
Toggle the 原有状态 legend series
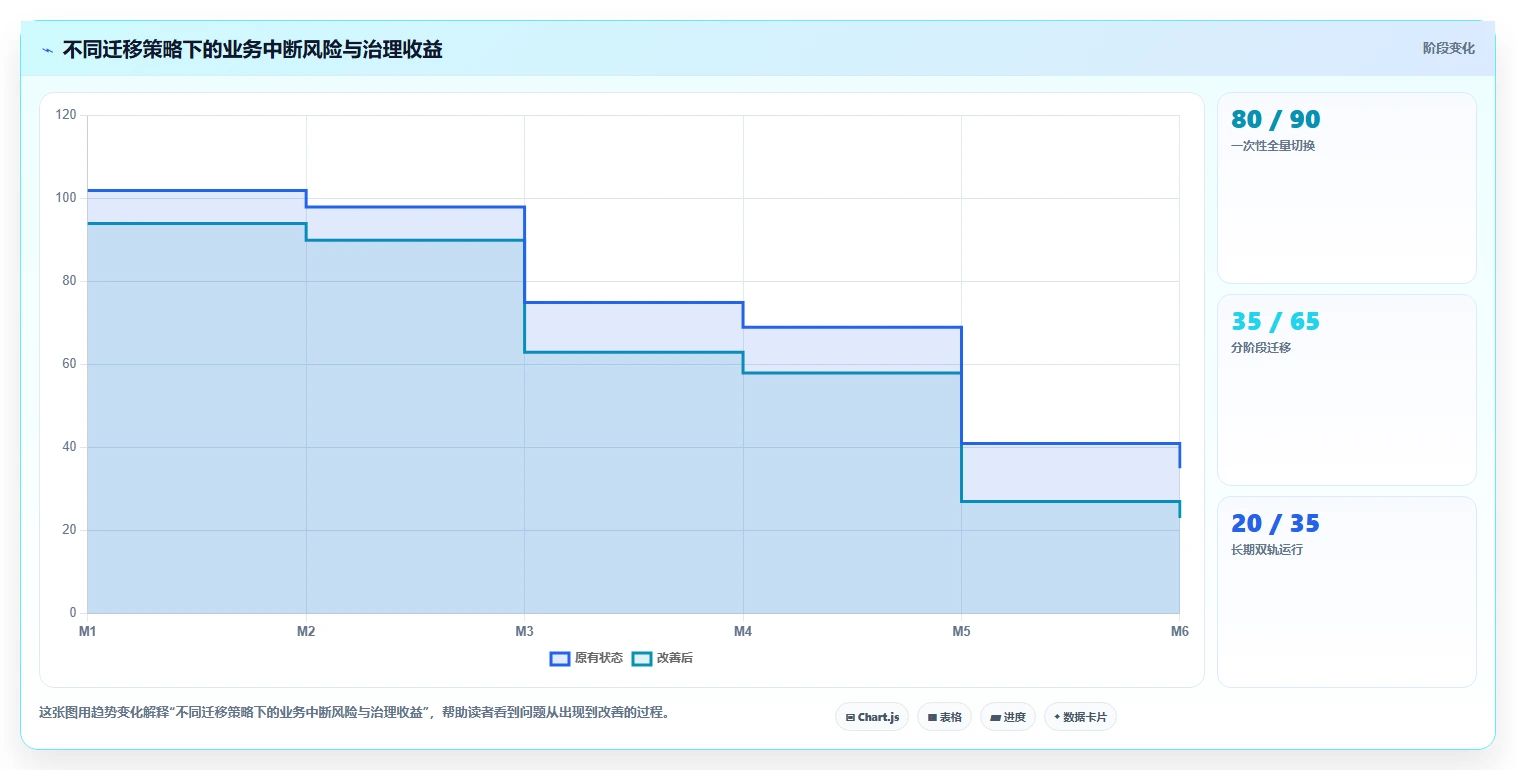coord(586,658)
